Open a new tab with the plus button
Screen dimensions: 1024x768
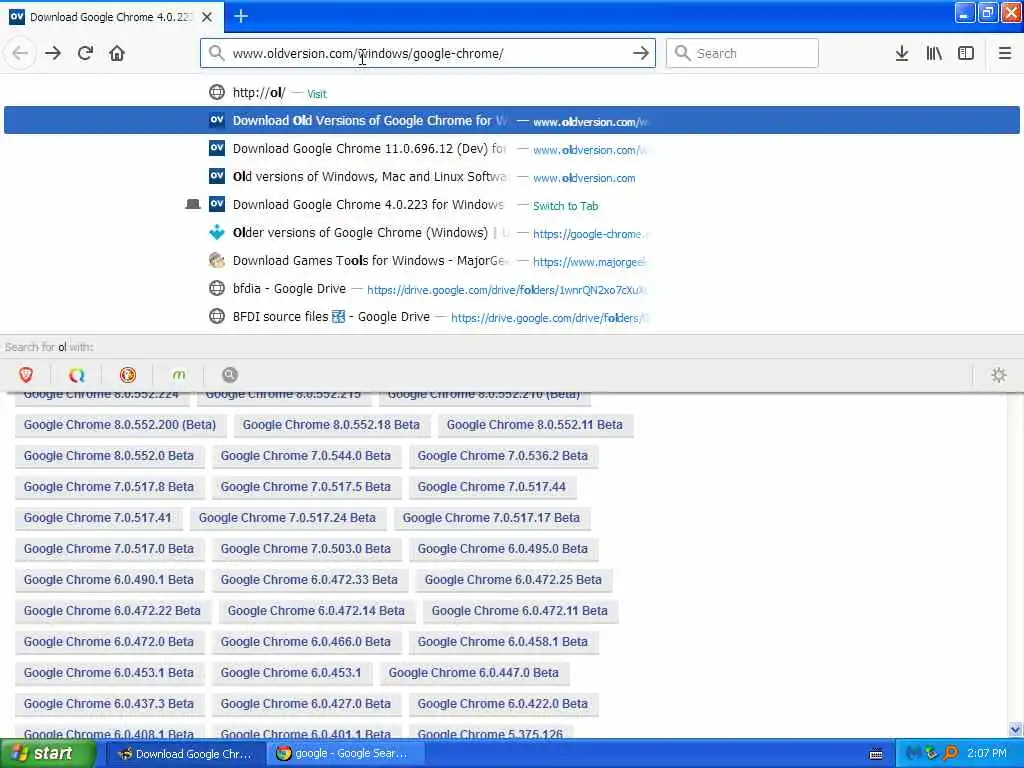coord(241,16)
